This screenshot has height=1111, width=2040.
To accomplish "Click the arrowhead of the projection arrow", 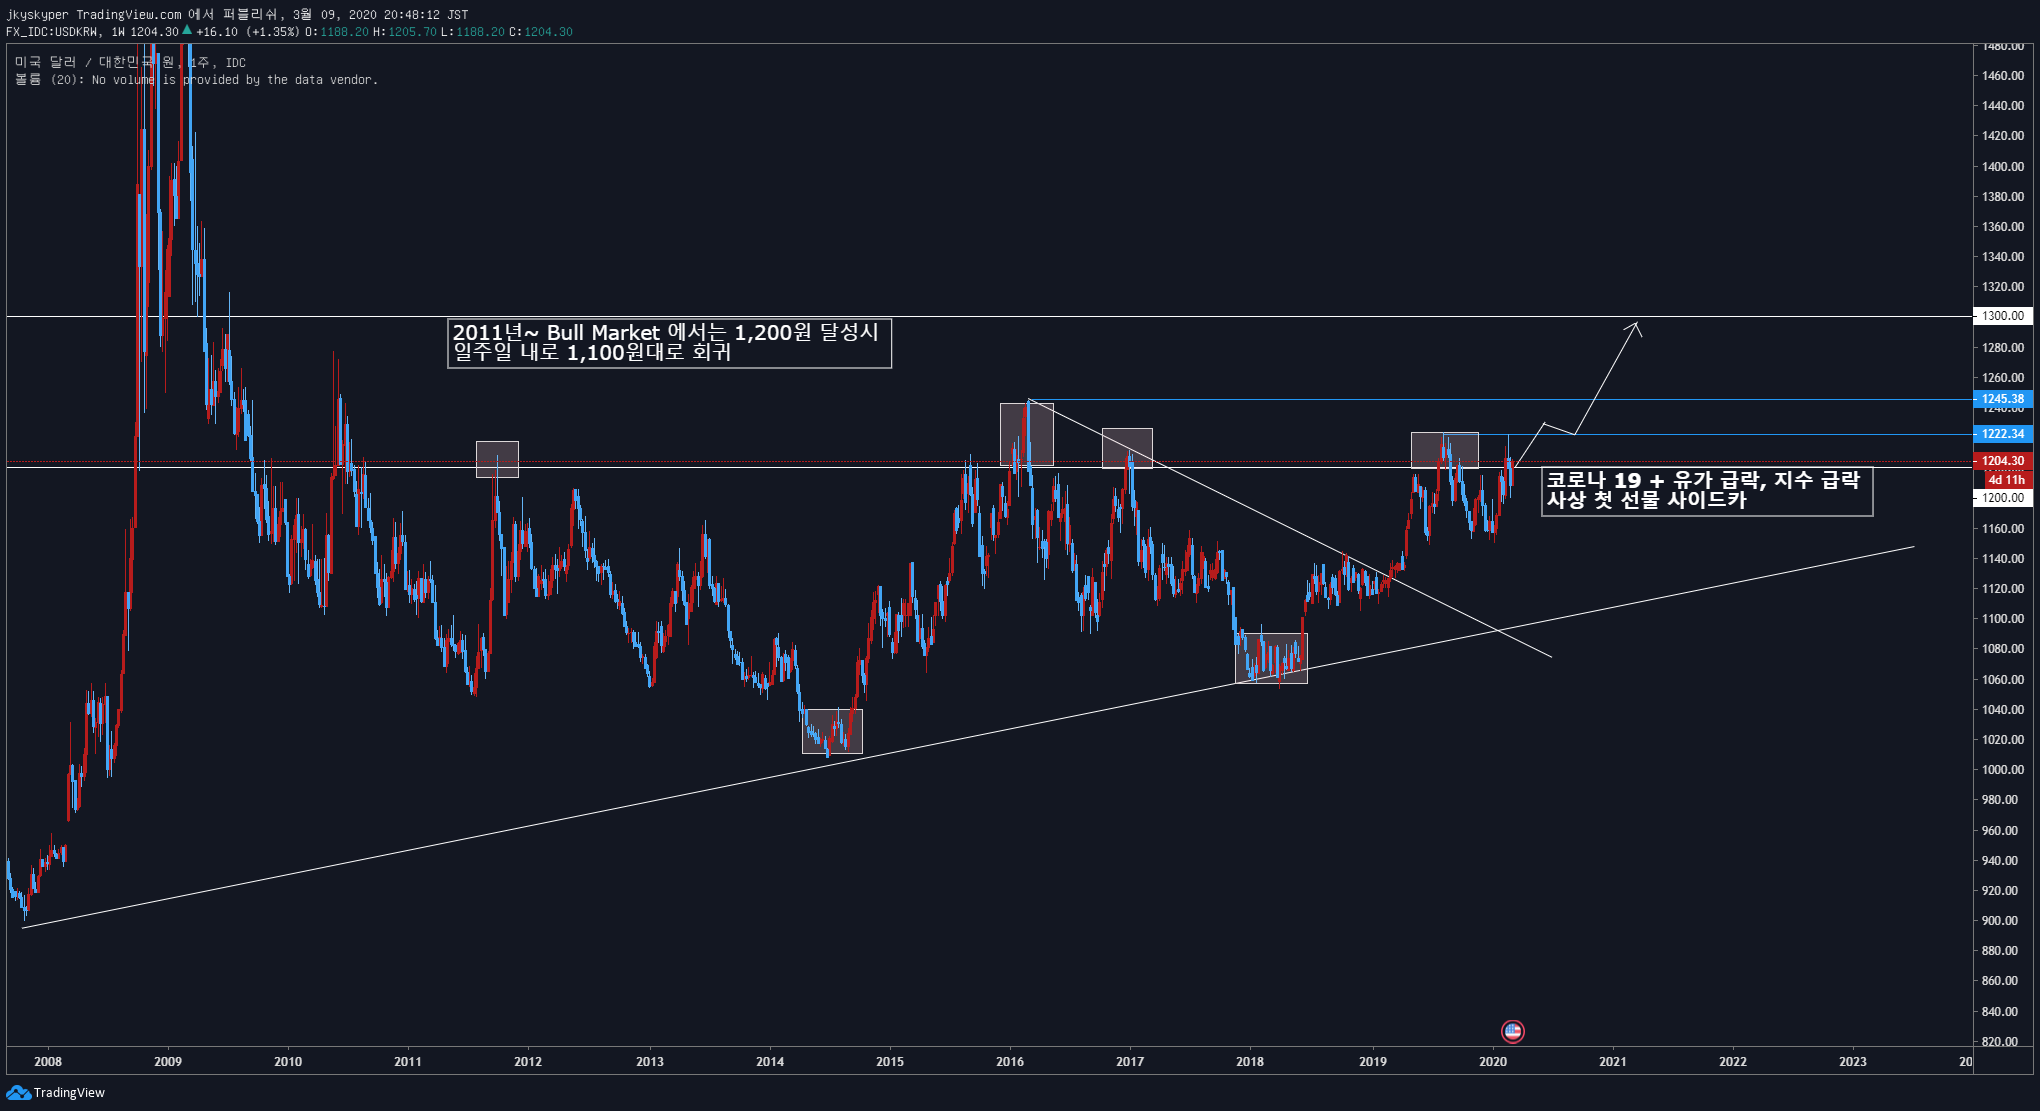I will pos(1636,325).
